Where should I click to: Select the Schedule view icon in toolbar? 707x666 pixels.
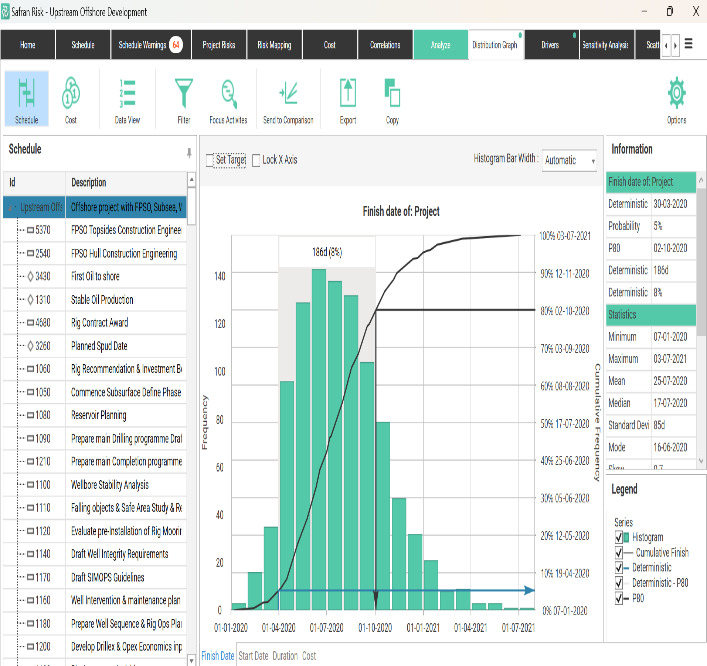27,99
